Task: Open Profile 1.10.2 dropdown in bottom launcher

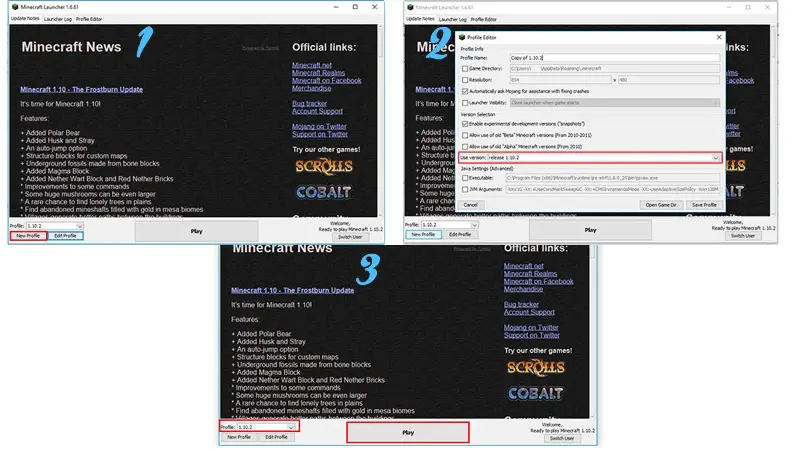Action: [x=266, y=427]
